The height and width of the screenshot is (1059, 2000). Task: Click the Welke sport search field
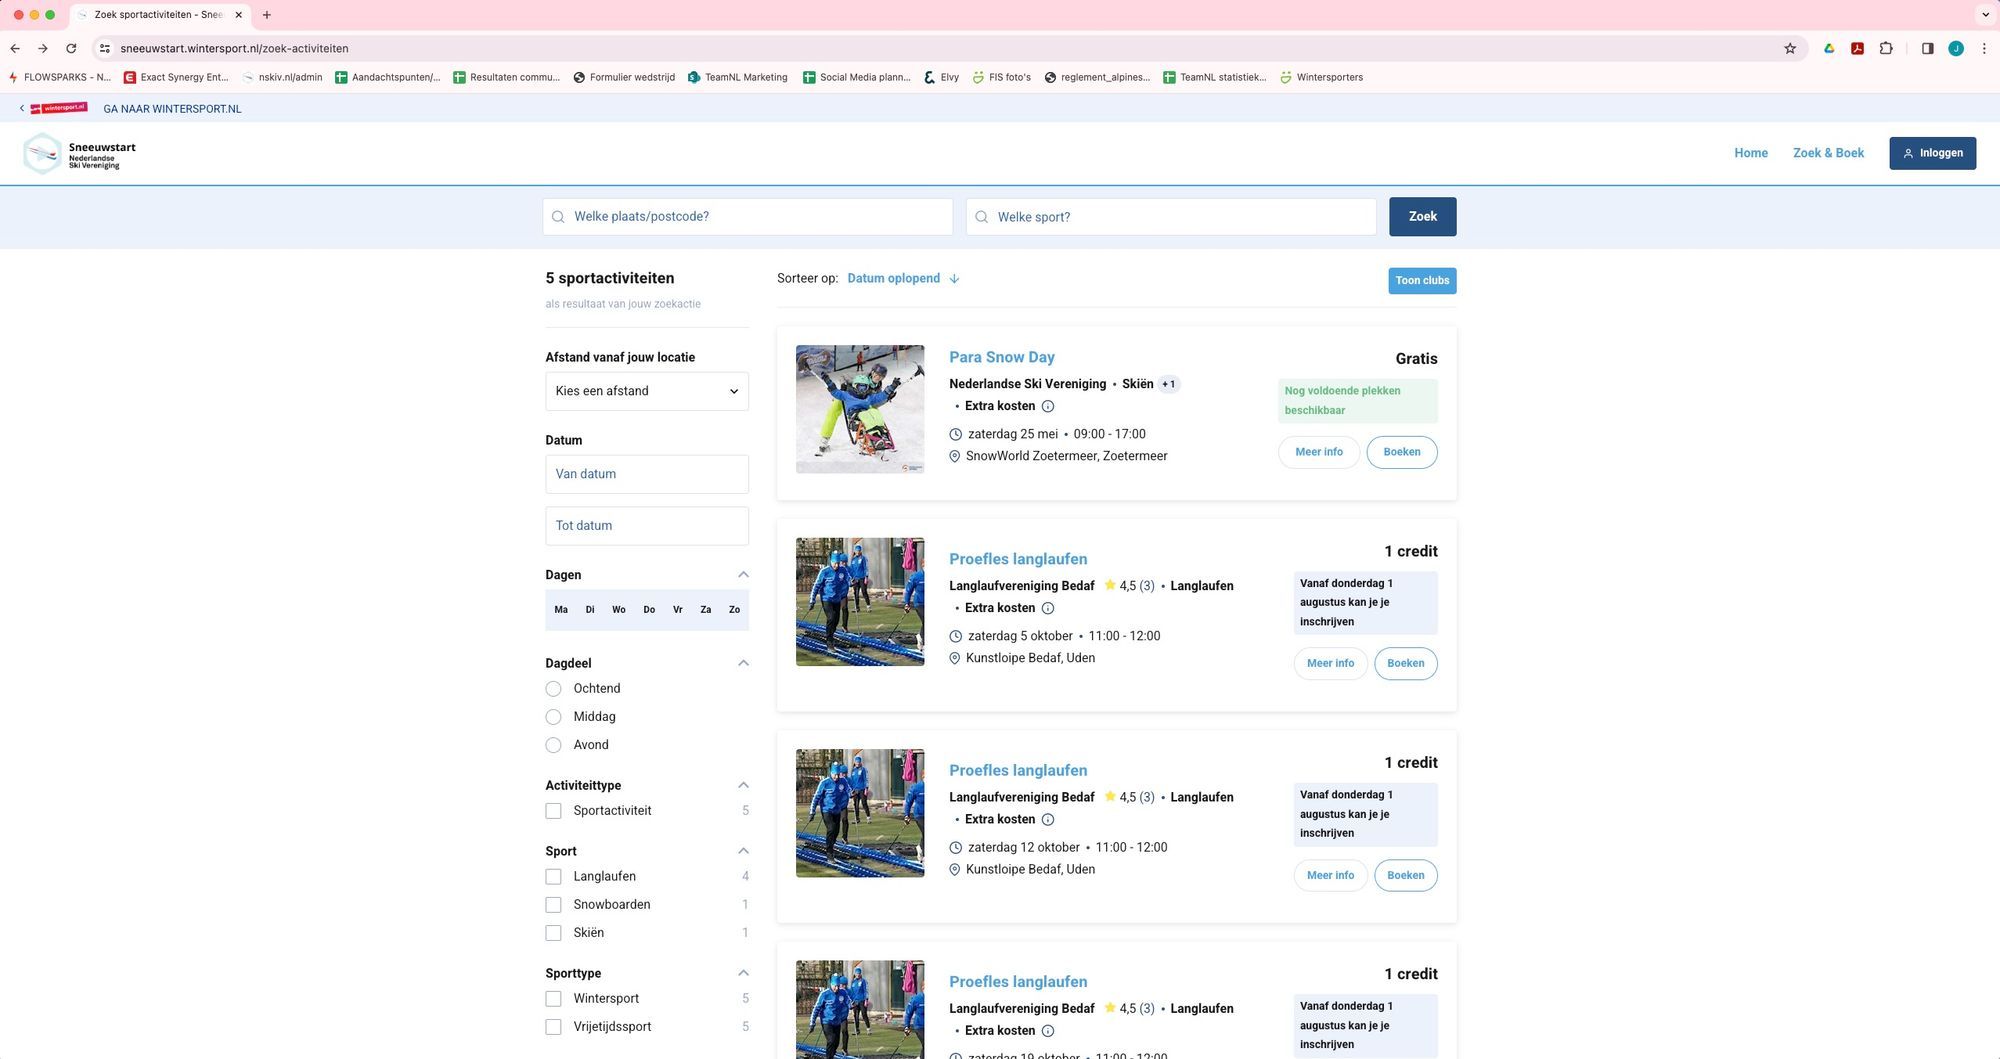[x=1171, y=217]
